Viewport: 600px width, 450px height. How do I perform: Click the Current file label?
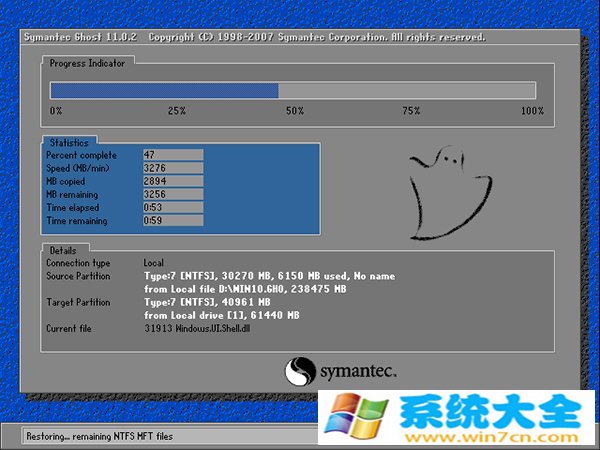(x=68, y=328)
